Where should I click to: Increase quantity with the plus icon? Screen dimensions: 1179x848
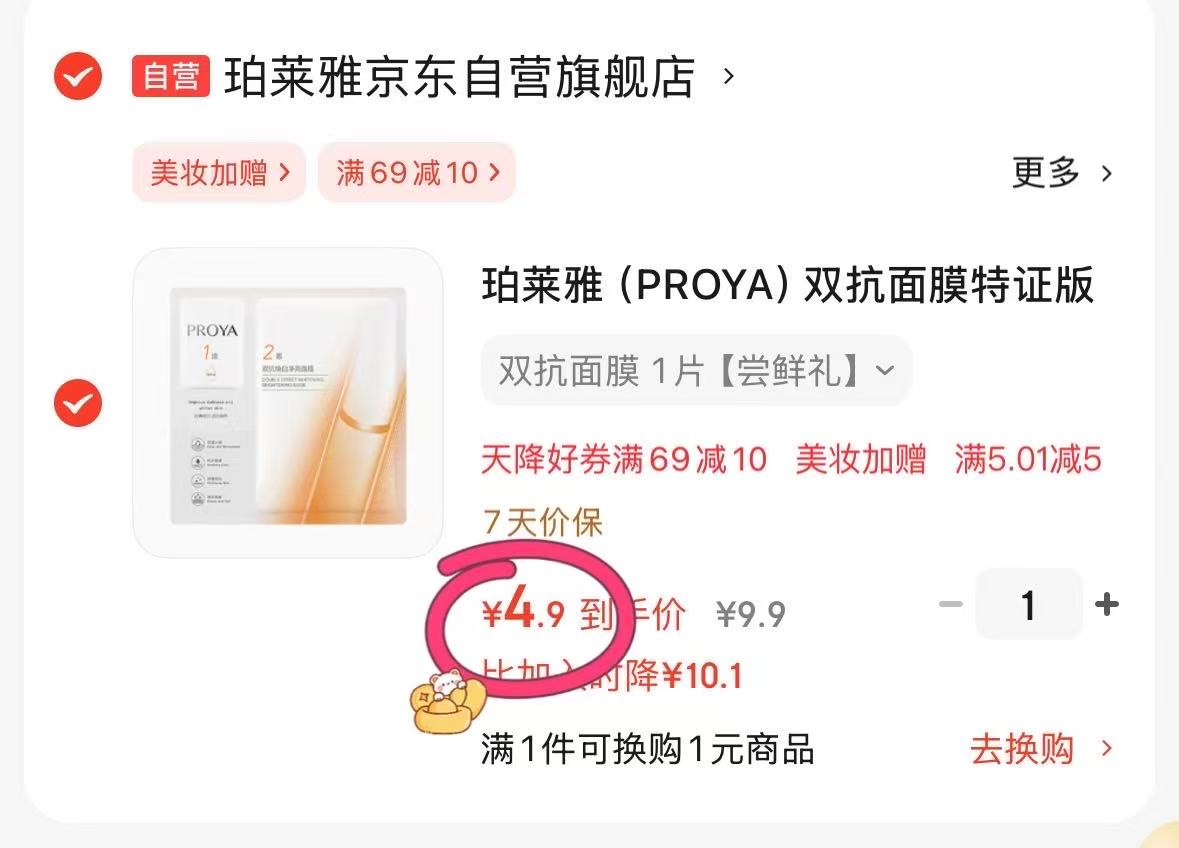1107,604
